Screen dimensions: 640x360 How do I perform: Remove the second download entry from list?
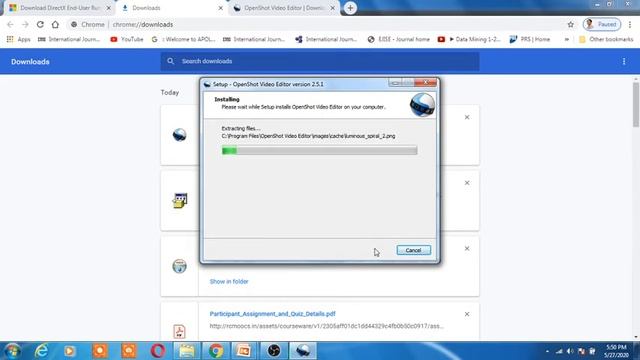pyautogui.click(x=467, y=183)
